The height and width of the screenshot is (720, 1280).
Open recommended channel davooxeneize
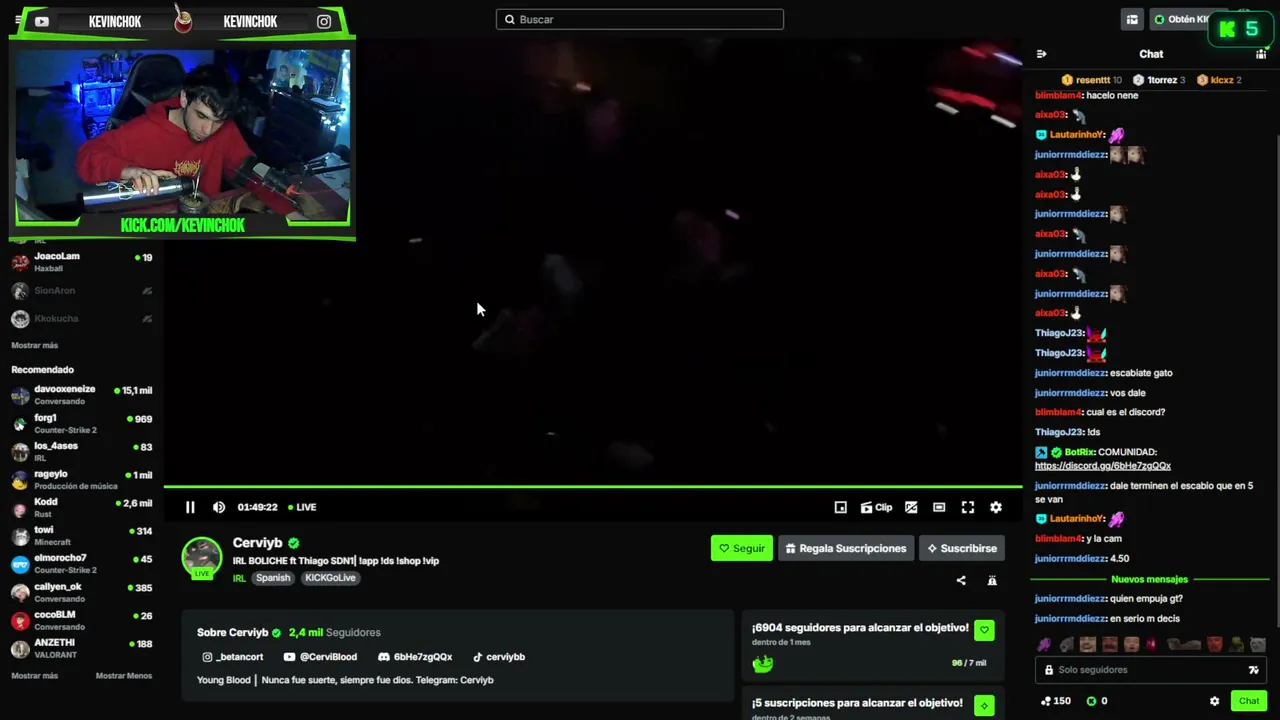tap(82, 394)
